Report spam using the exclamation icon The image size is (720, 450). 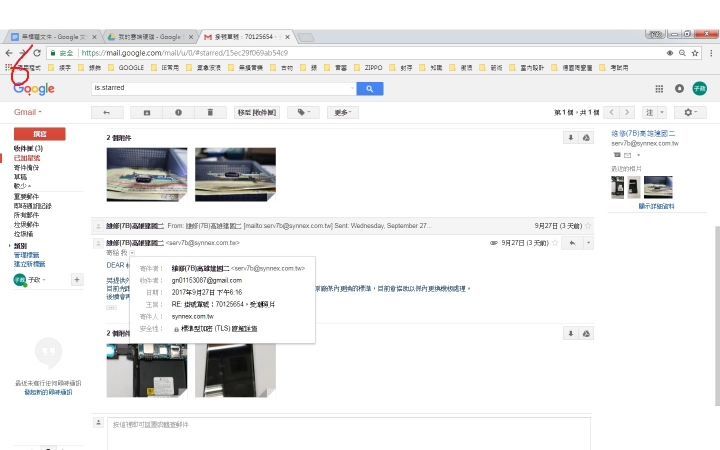(x=178, y=112)
